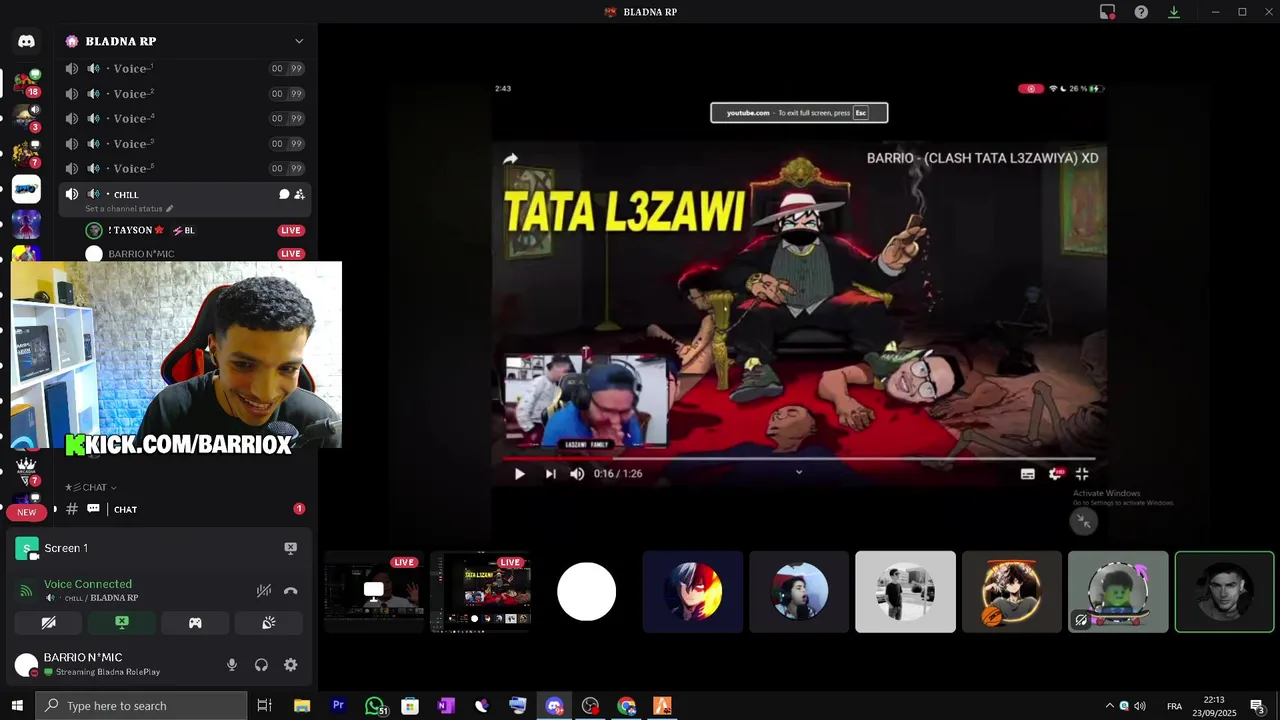
Task: Select the first LIVE stream thumbnail
Action: click(x=374, y=592)
